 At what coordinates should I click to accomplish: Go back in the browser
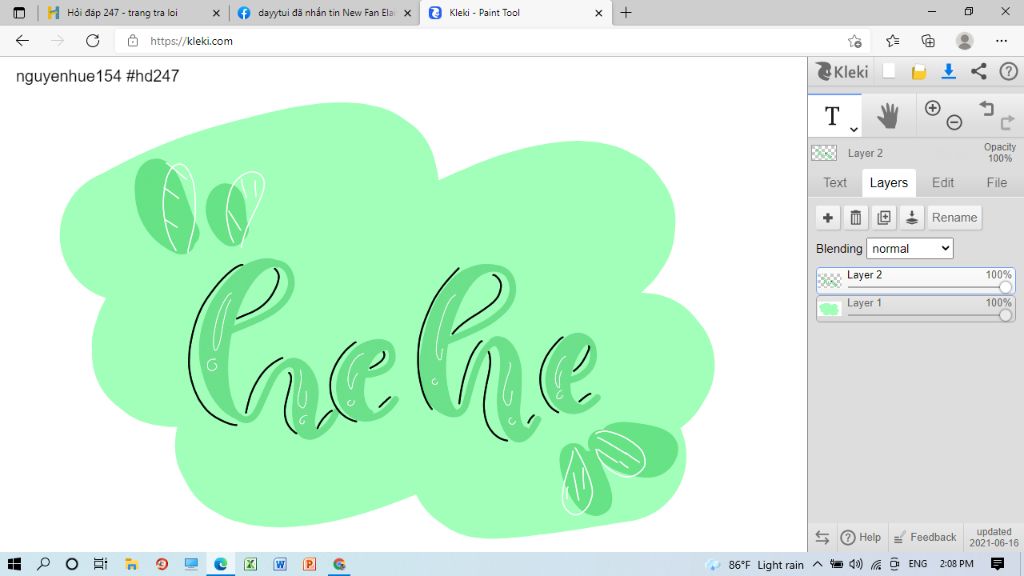[22, 40]
